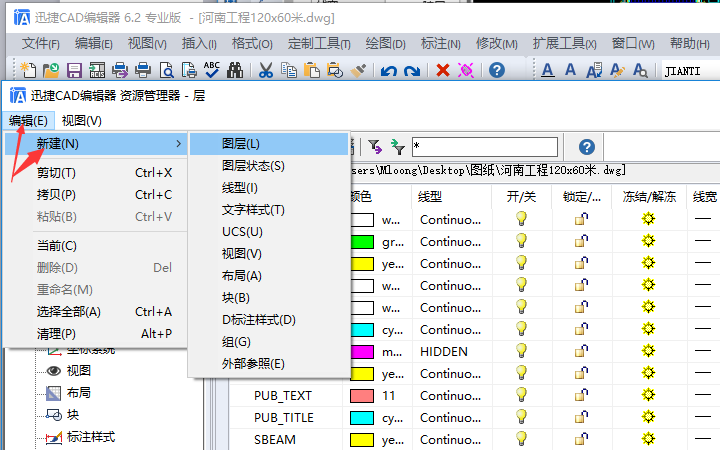Freeze the PUB_TEXT layer via sun icon
This screenshot has height=450, width=720.
tap(648, 395)
